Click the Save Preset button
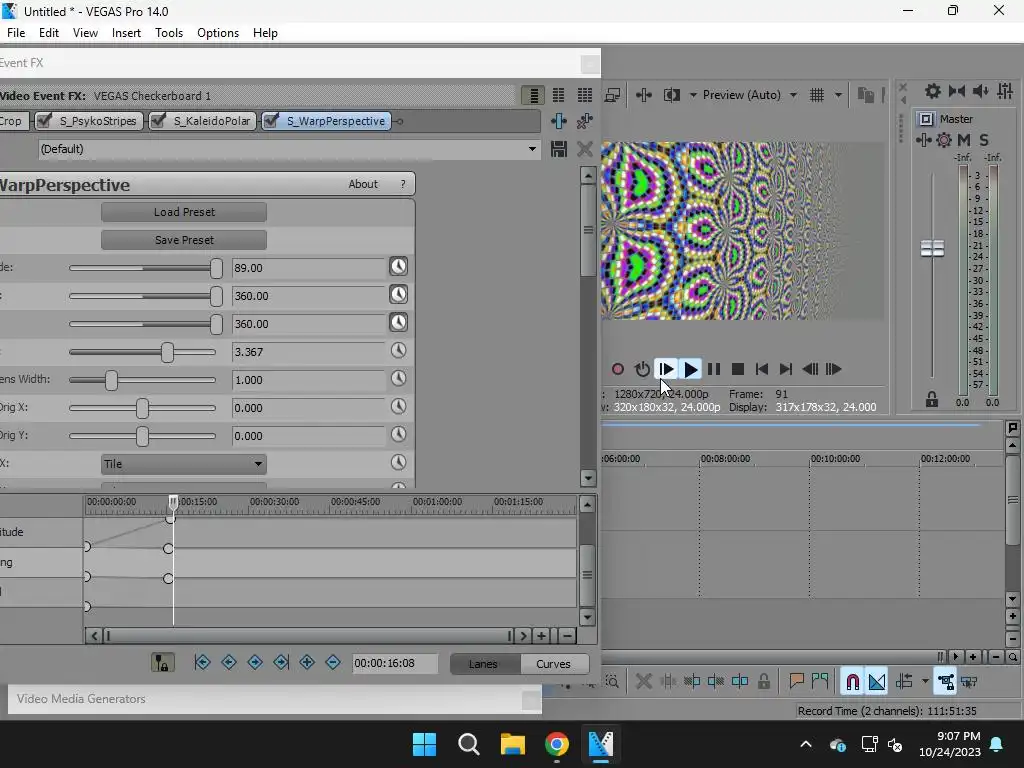Screen dimensions: 1024x768 tap(184, 240)
